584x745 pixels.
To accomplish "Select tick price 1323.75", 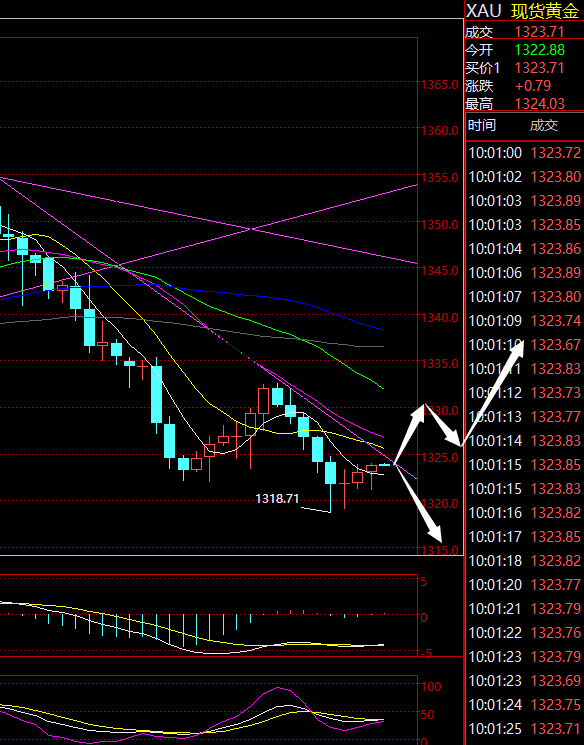I will [x=556, y=705].
